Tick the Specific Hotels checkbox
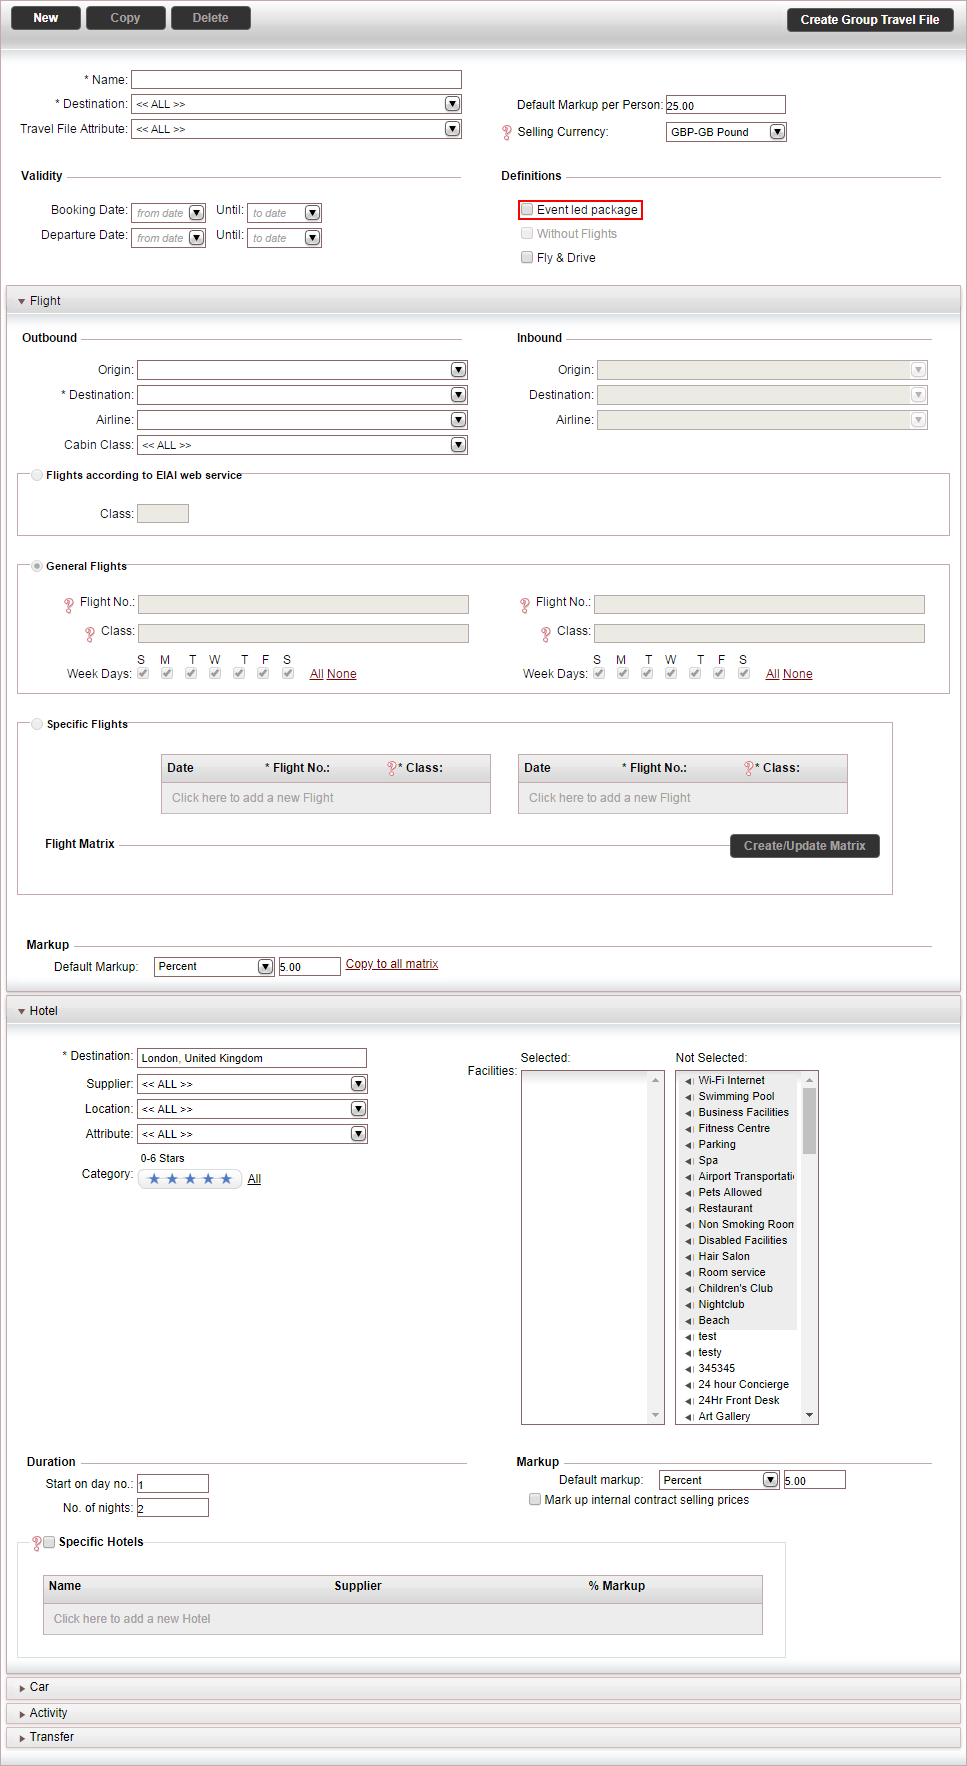Image resolution: width=967 pixels, height=1766 pixels. pos(49,1542)
